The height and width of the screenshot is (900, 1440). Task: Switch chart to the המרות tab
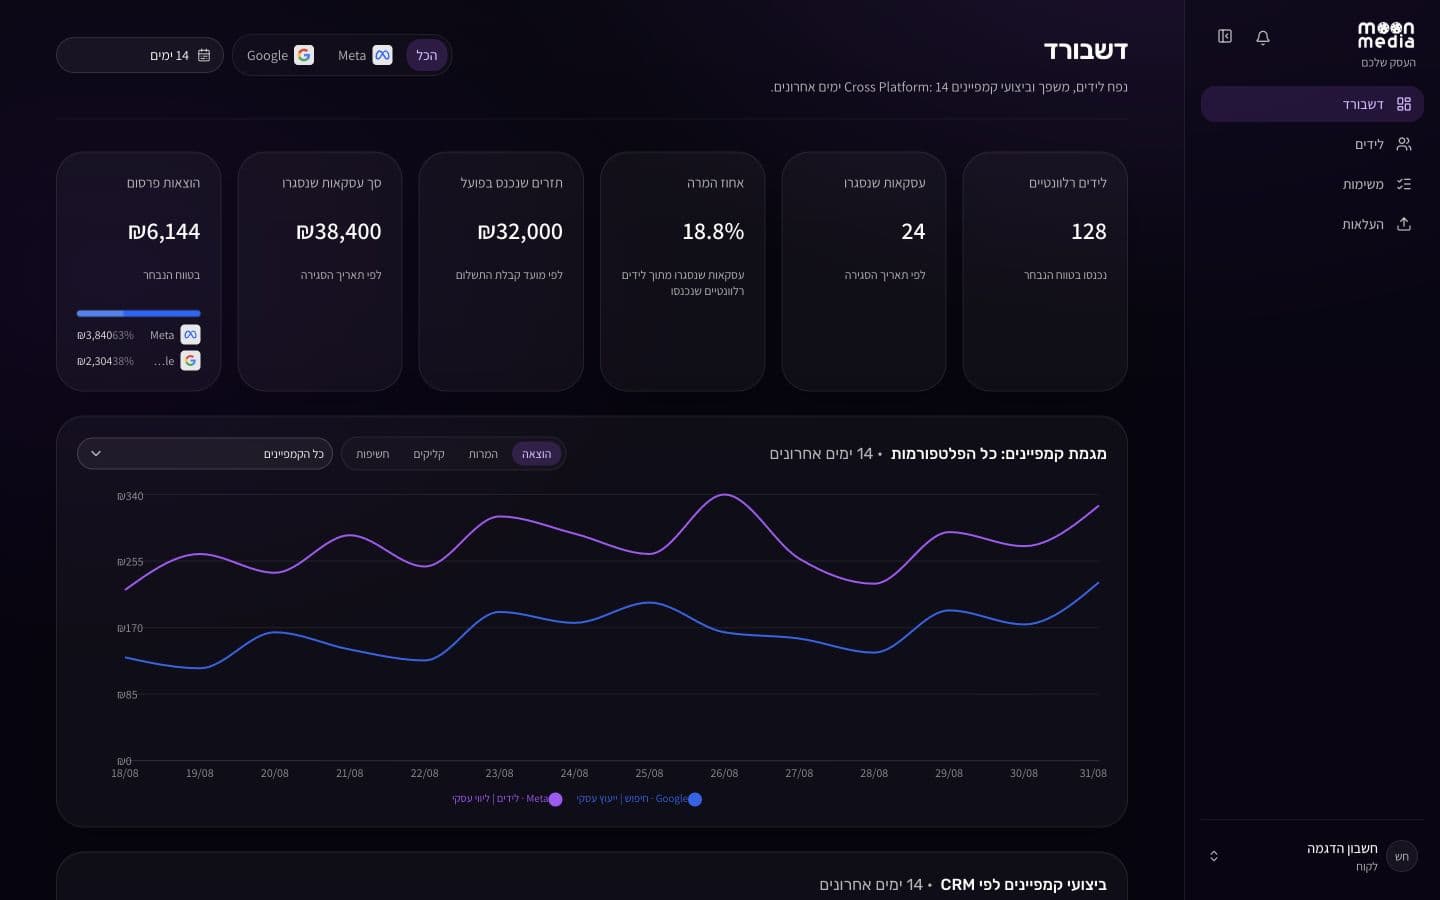pyautogui.click(x=483, y=454)
